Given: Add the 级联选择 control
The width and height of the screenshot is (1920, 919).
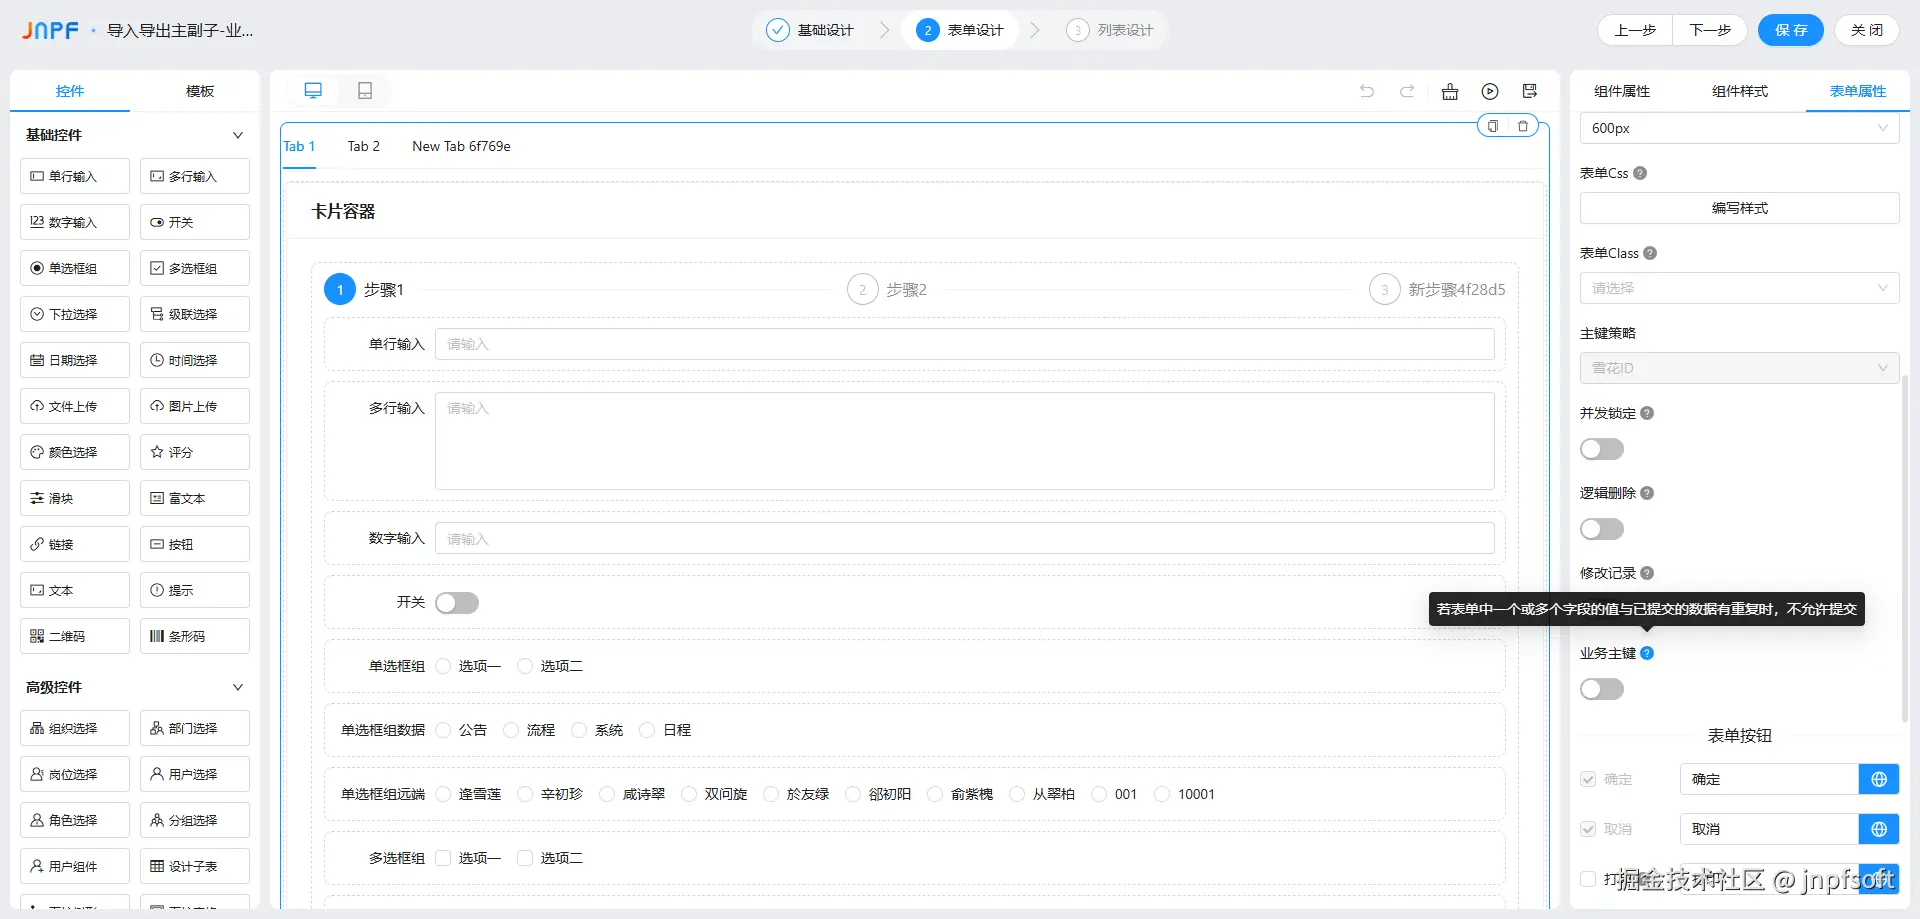Looking at the screenshot, I should point(195,314).
